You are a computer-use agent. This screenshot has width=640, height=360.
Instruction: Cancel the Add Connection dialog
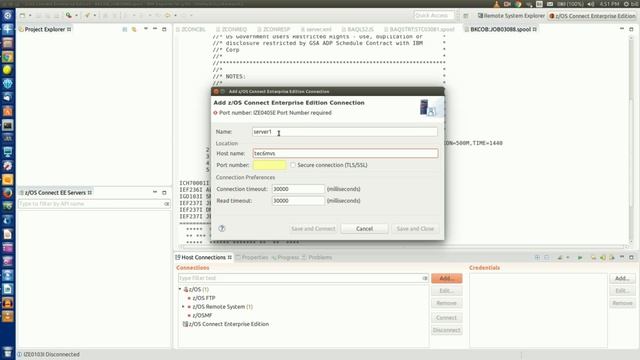(364, 229)
